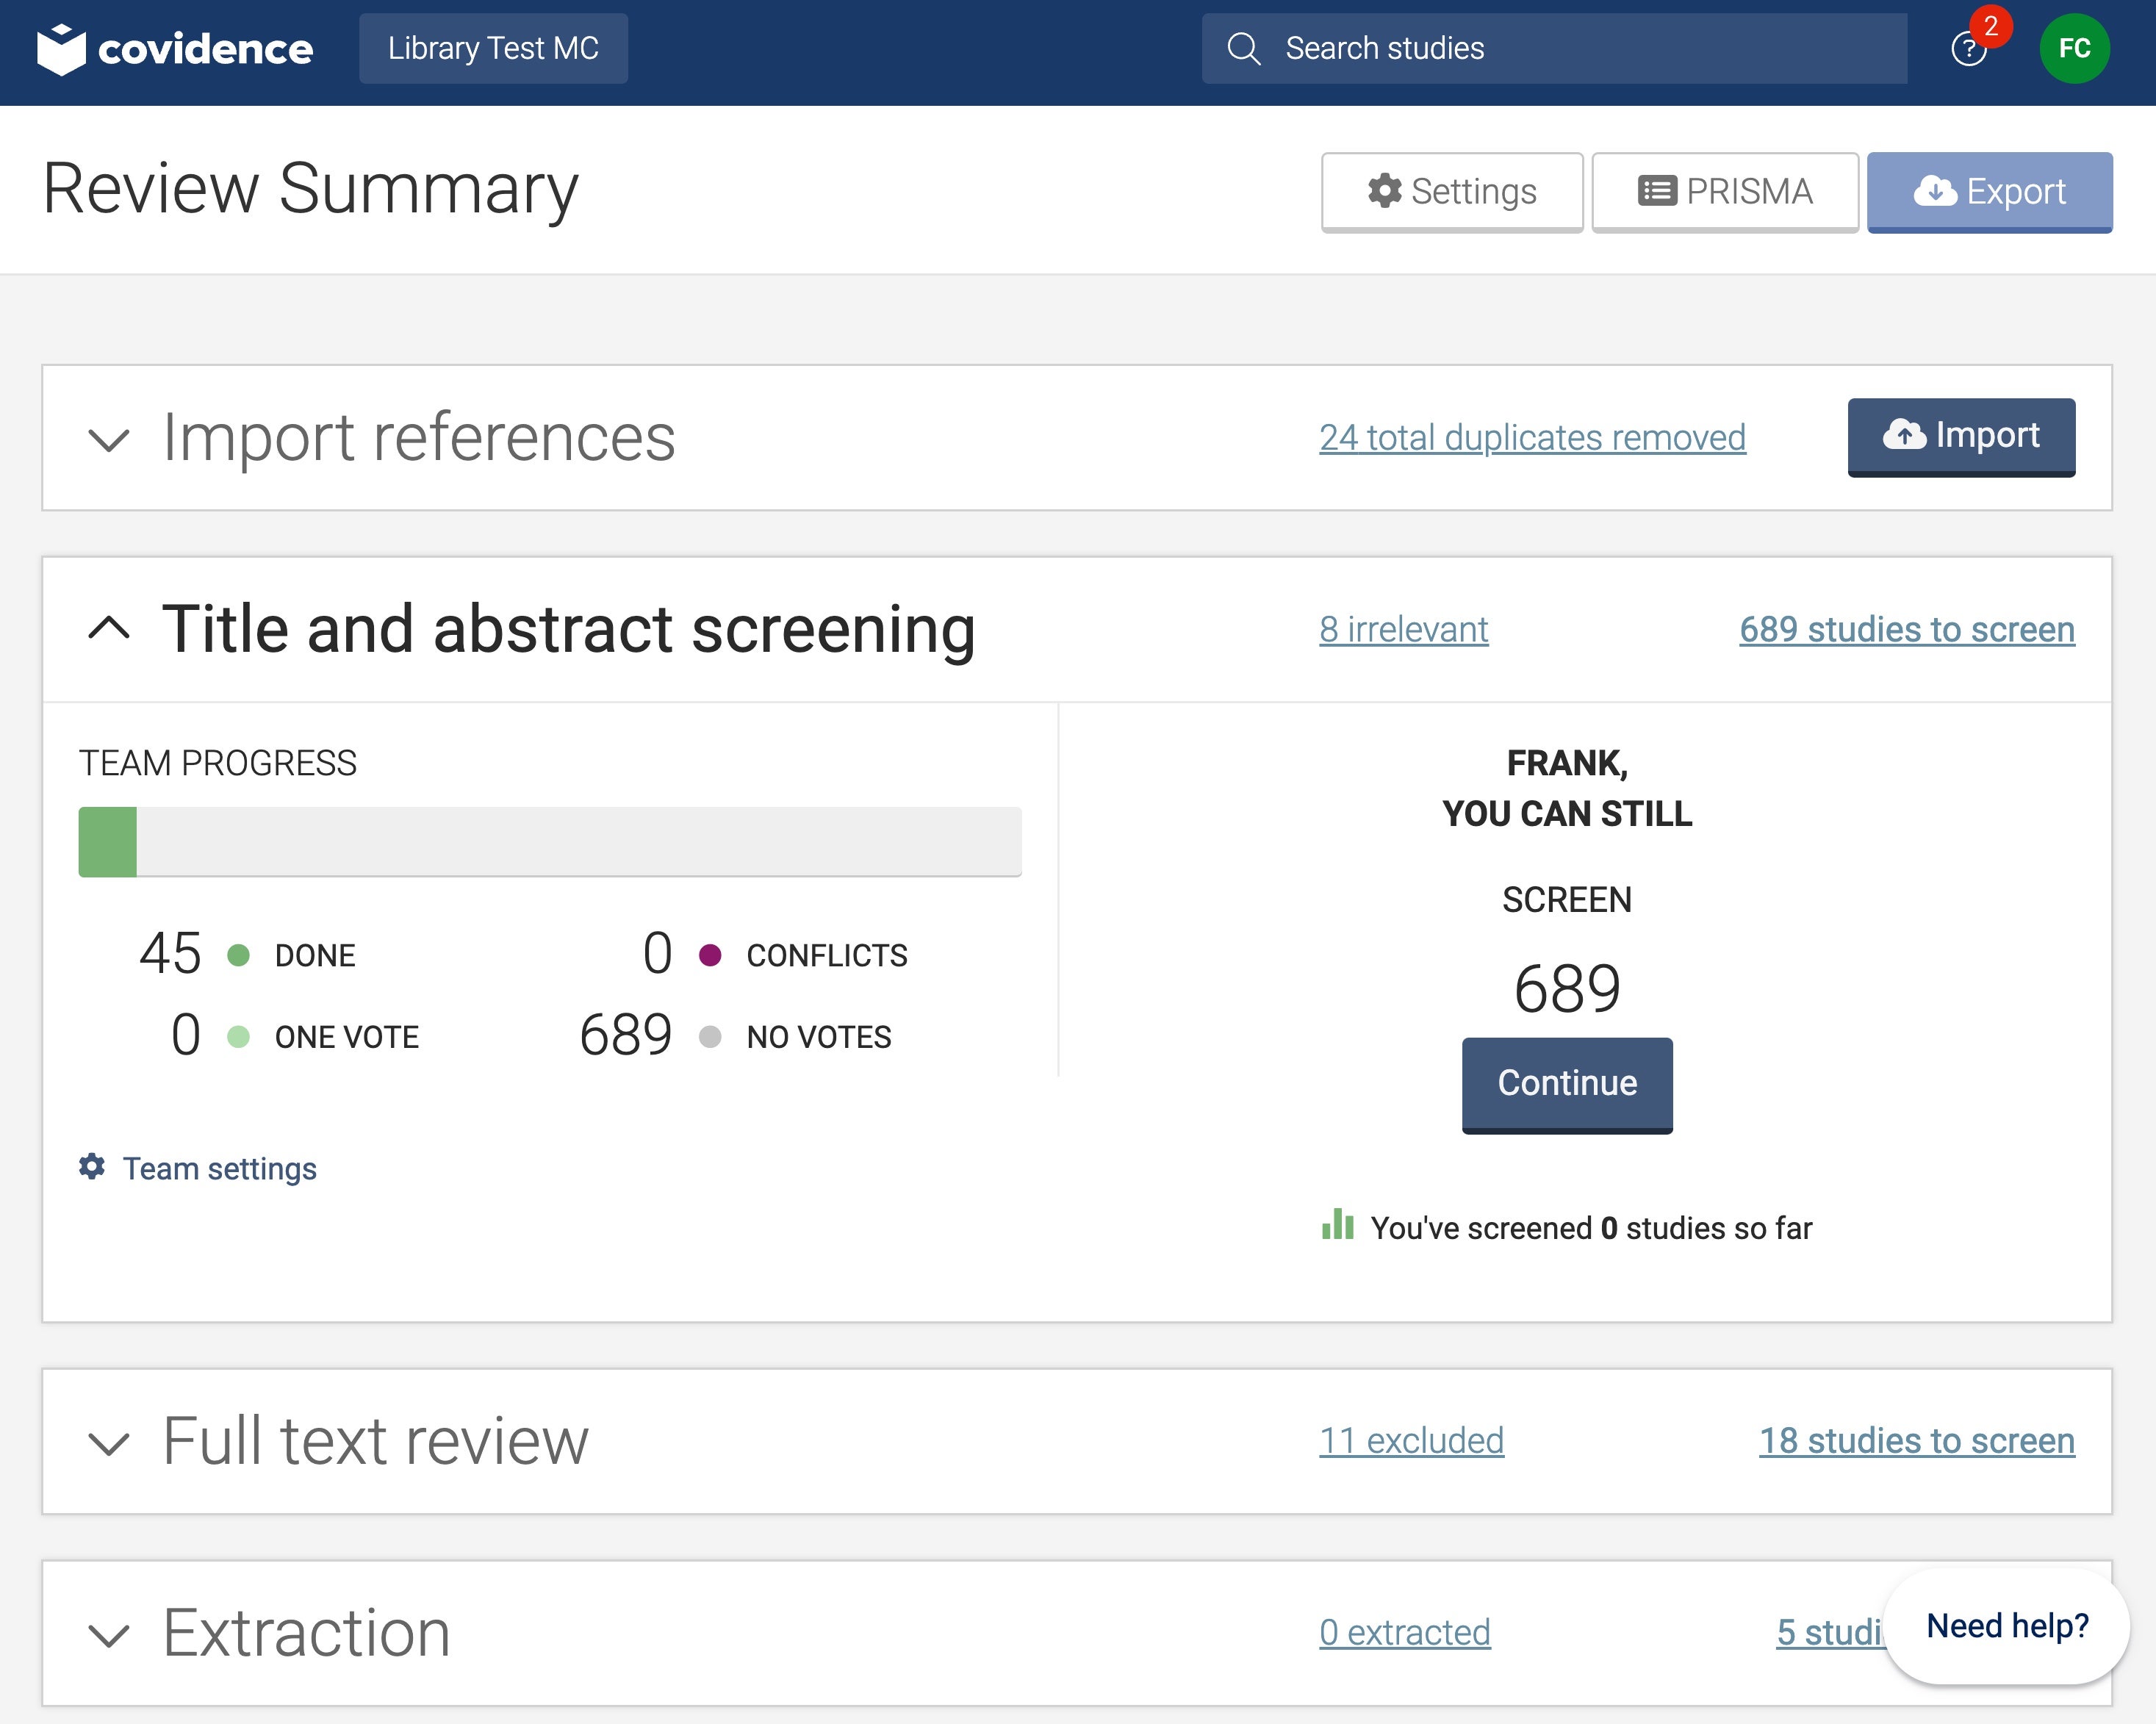This screenshot has height=1724, width=2156.
Task: Click the Covidence logo
Action: tap(176, 48)
